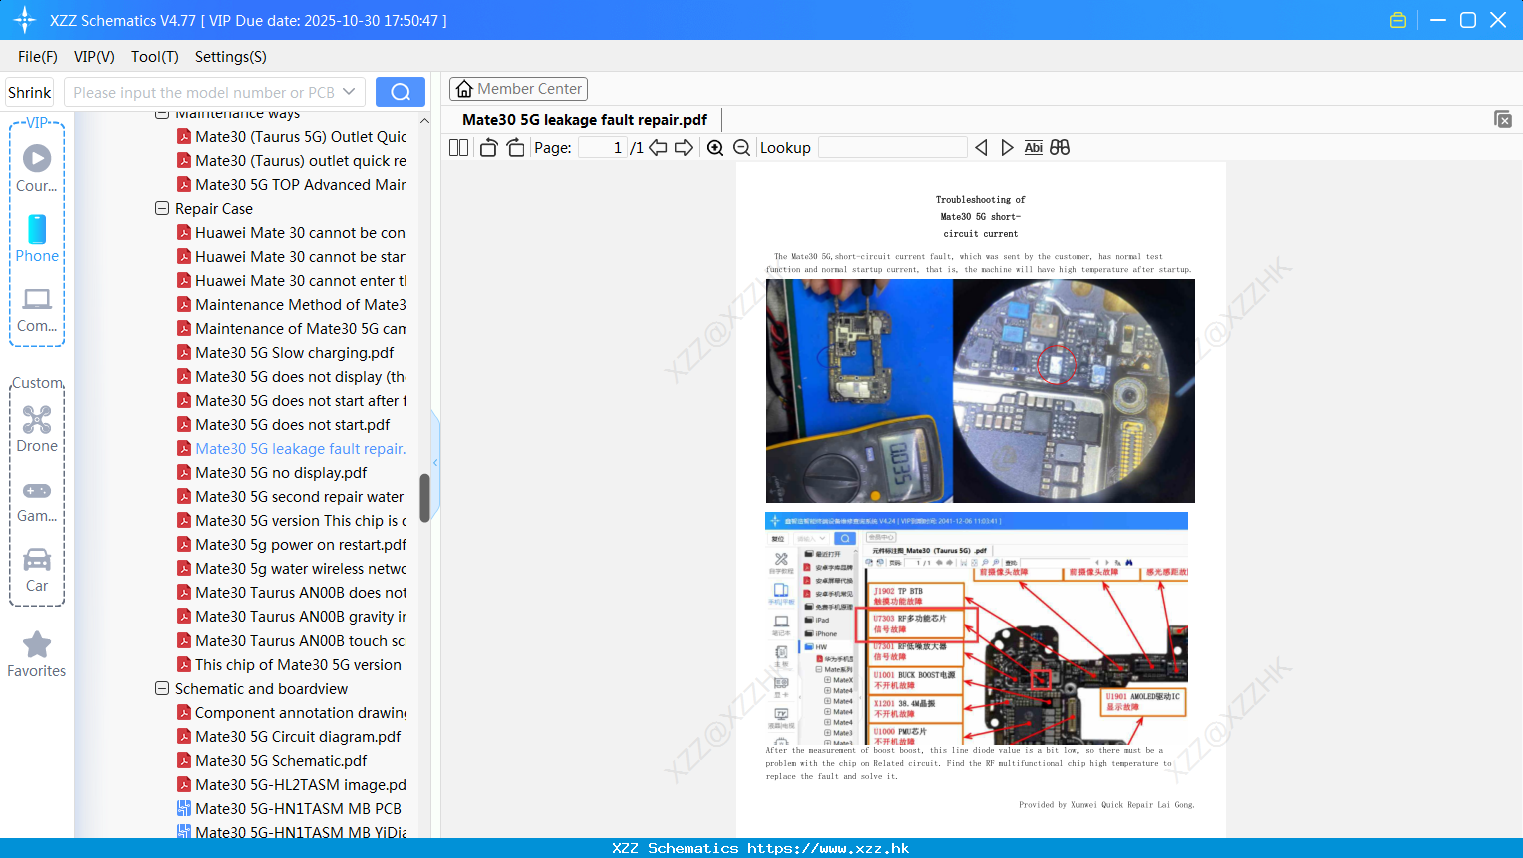1523x858 pixels.
Task: Open This chip of Mate30 5G version file
Action: tap(289, 665)
